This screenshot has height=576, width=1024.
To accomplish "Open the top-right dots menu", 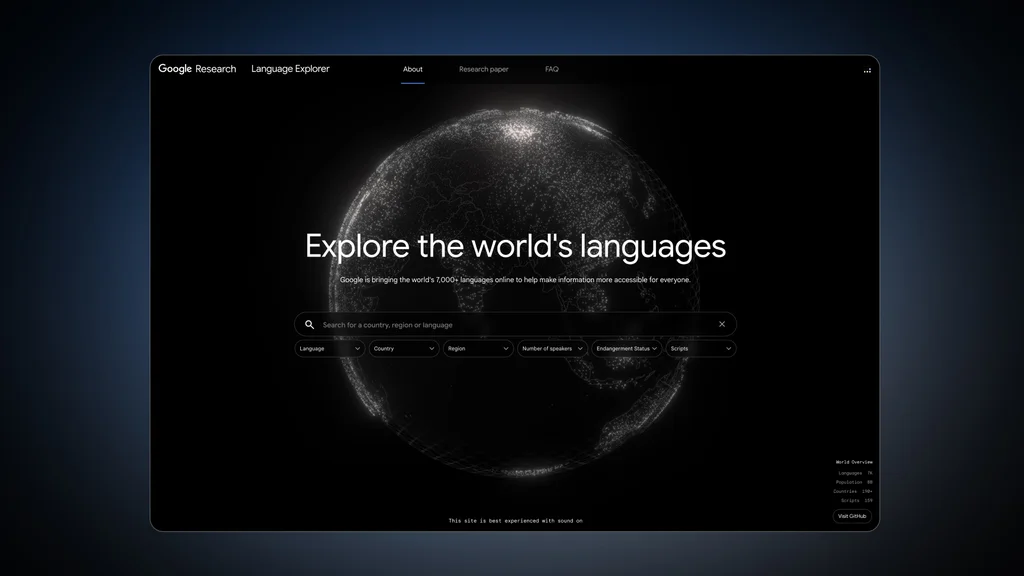I will click(867, 71).
